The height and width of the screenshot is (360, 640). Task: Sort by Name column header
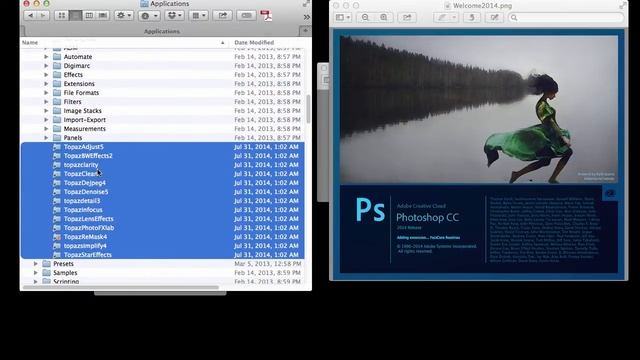pyautogui.click(x=30, y=42)
